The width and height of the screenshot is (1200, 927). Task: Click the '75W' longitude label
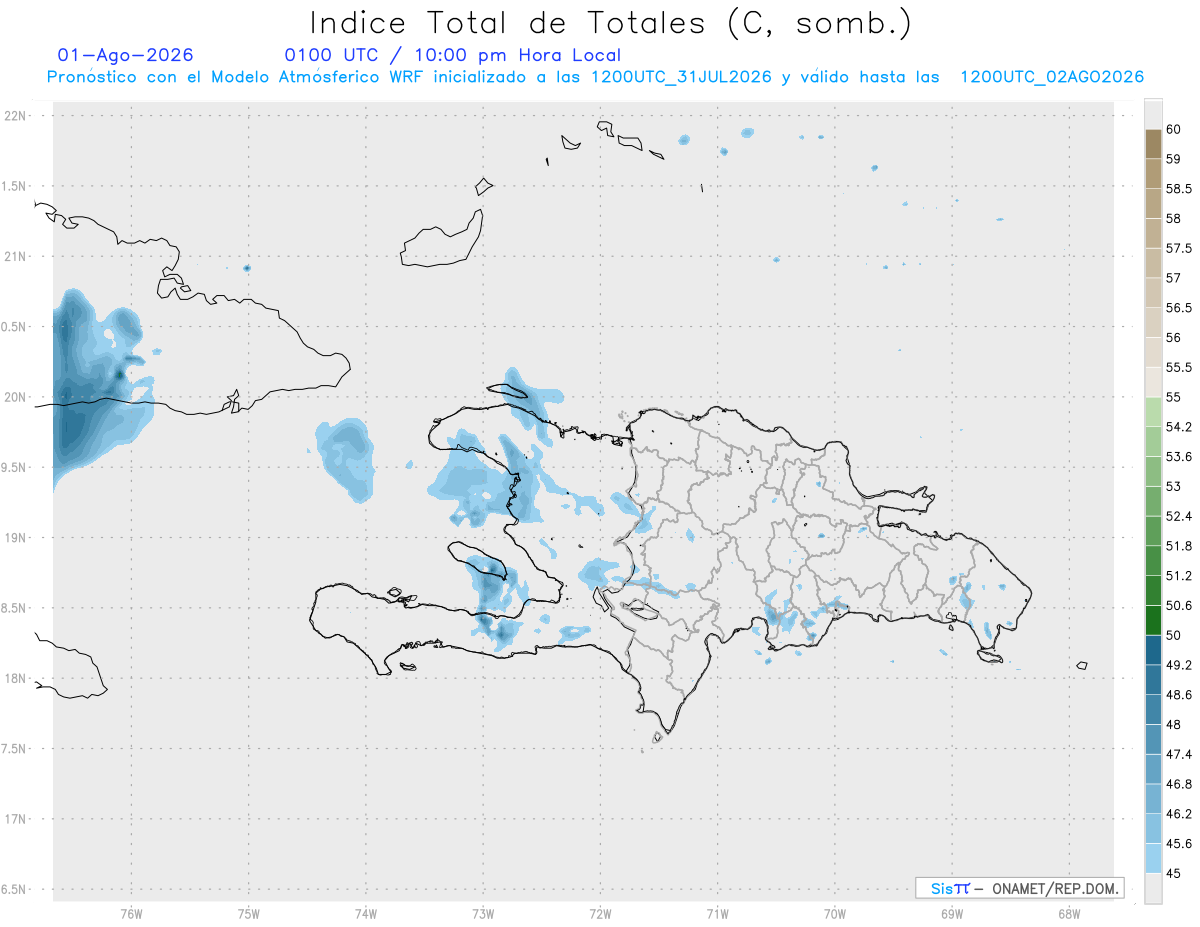point(248,914)
